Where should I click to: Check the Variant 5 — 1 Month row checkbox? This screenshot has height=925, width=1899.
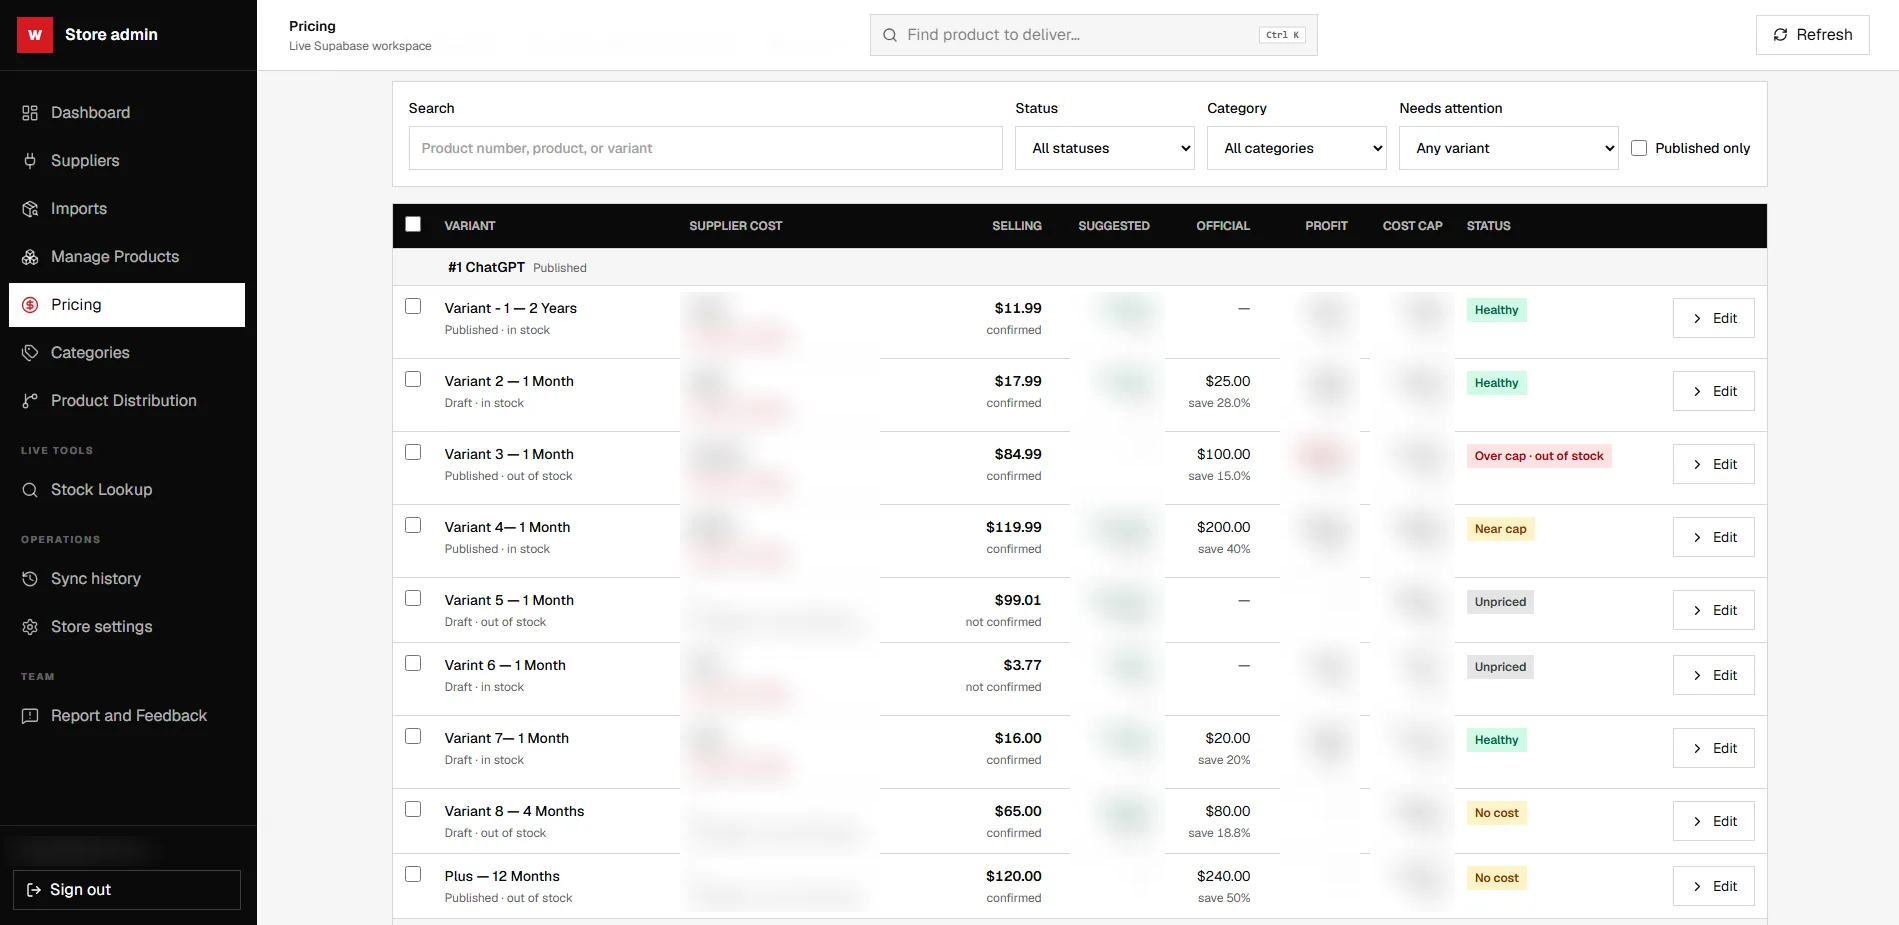[413, 598]
